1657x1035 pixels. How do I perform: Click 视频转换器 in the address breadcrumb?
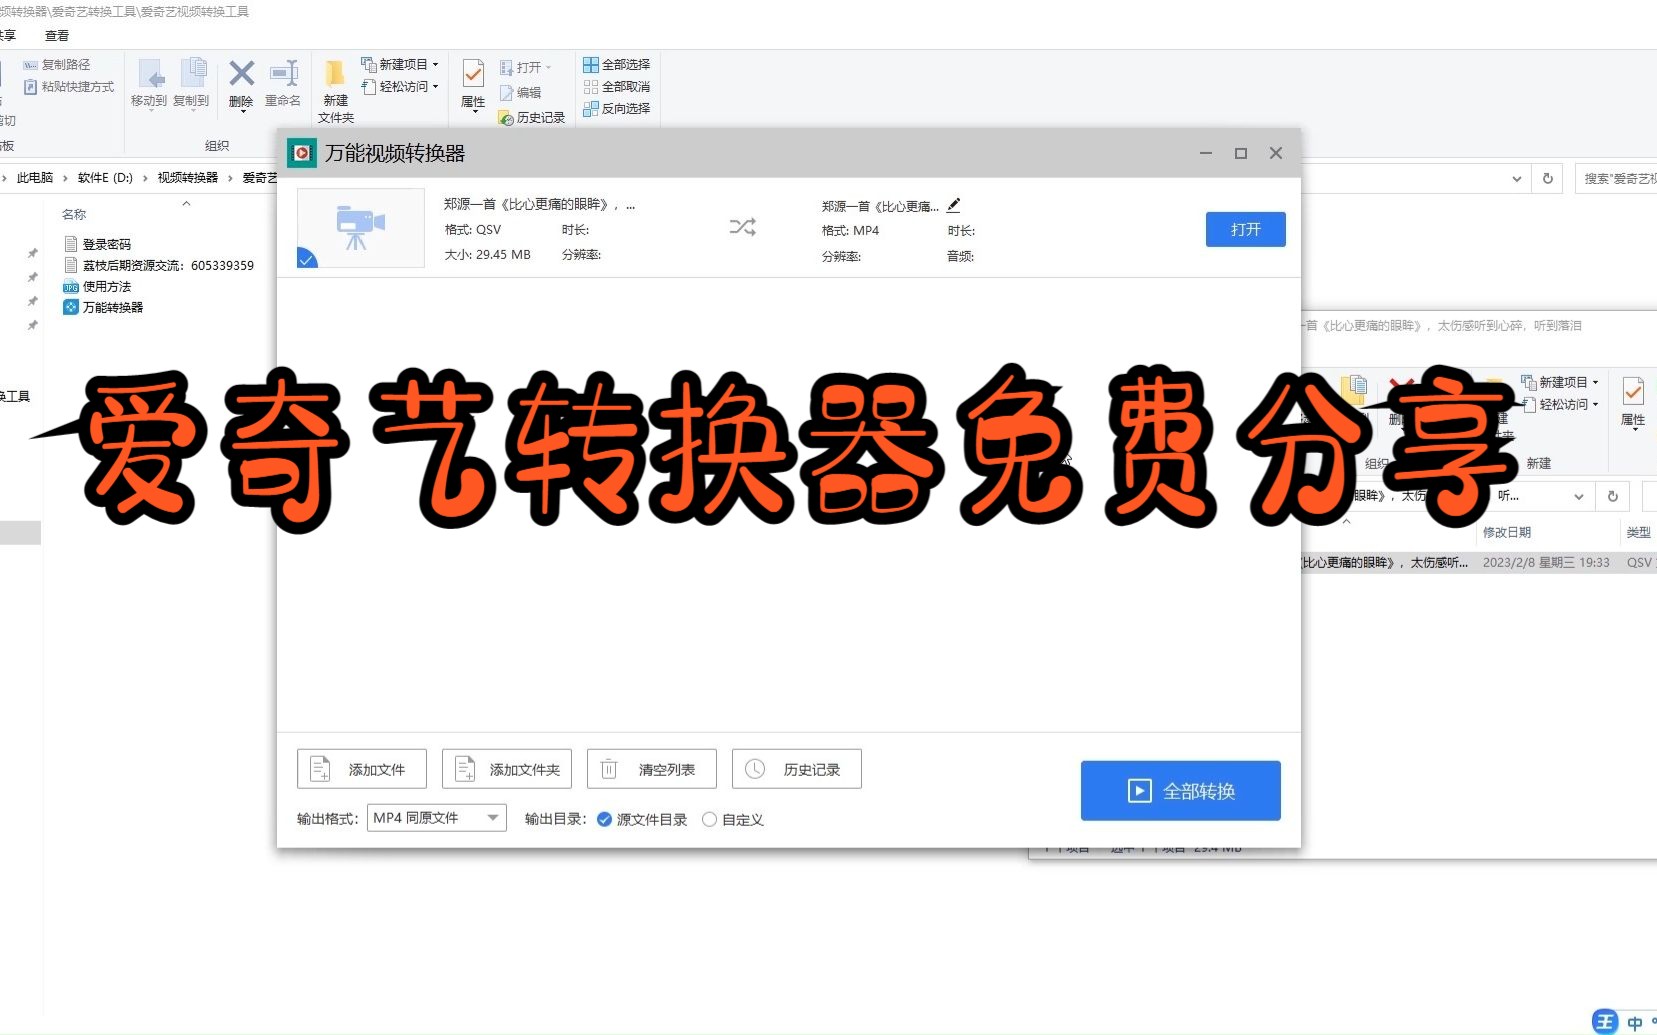[187, 177]
